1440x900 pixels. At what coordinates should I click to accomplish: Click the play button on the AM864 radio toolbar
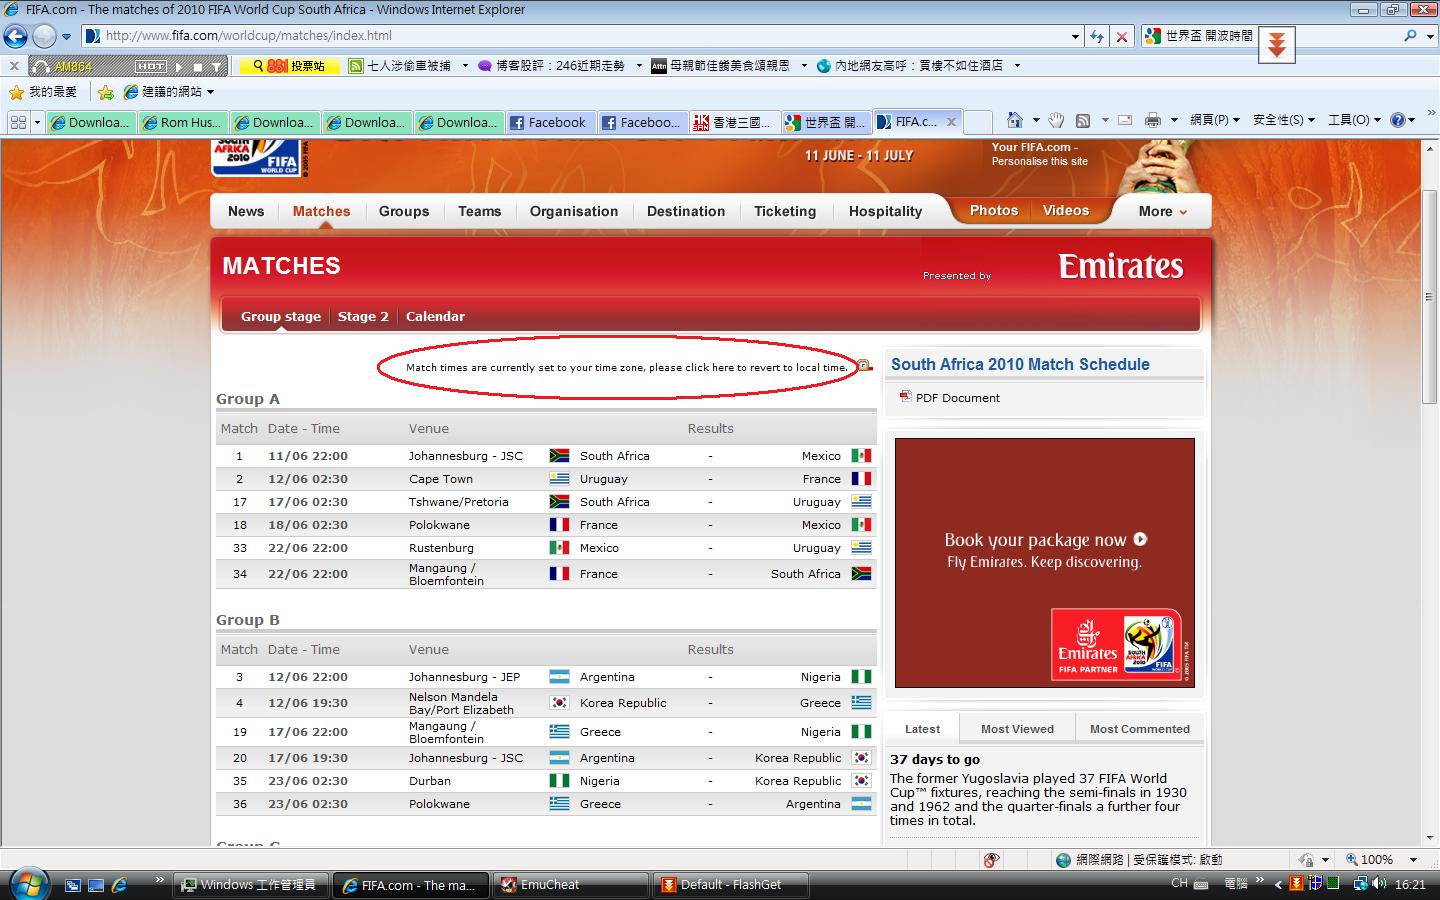(x=179, y=67)
